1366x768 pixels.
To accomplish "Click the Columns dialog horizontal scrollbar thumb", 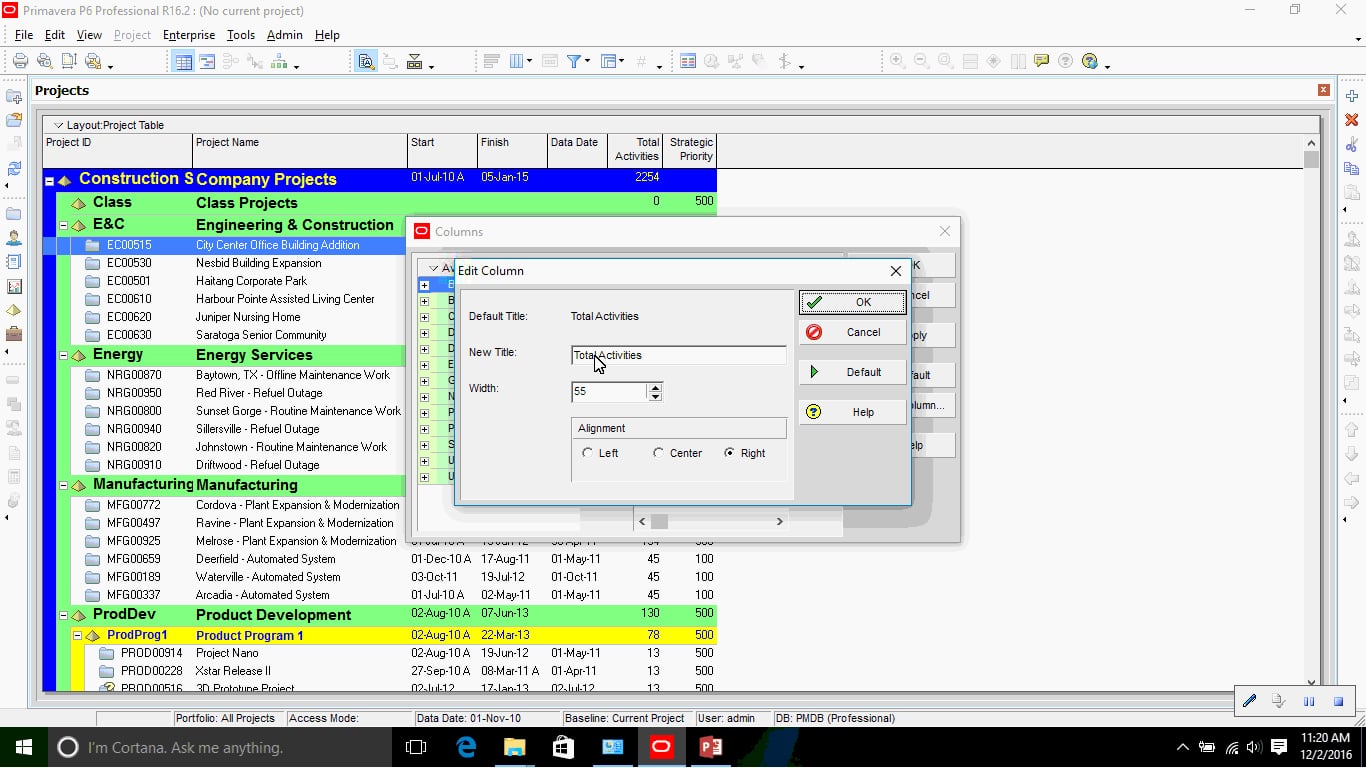I will point(659,521).
